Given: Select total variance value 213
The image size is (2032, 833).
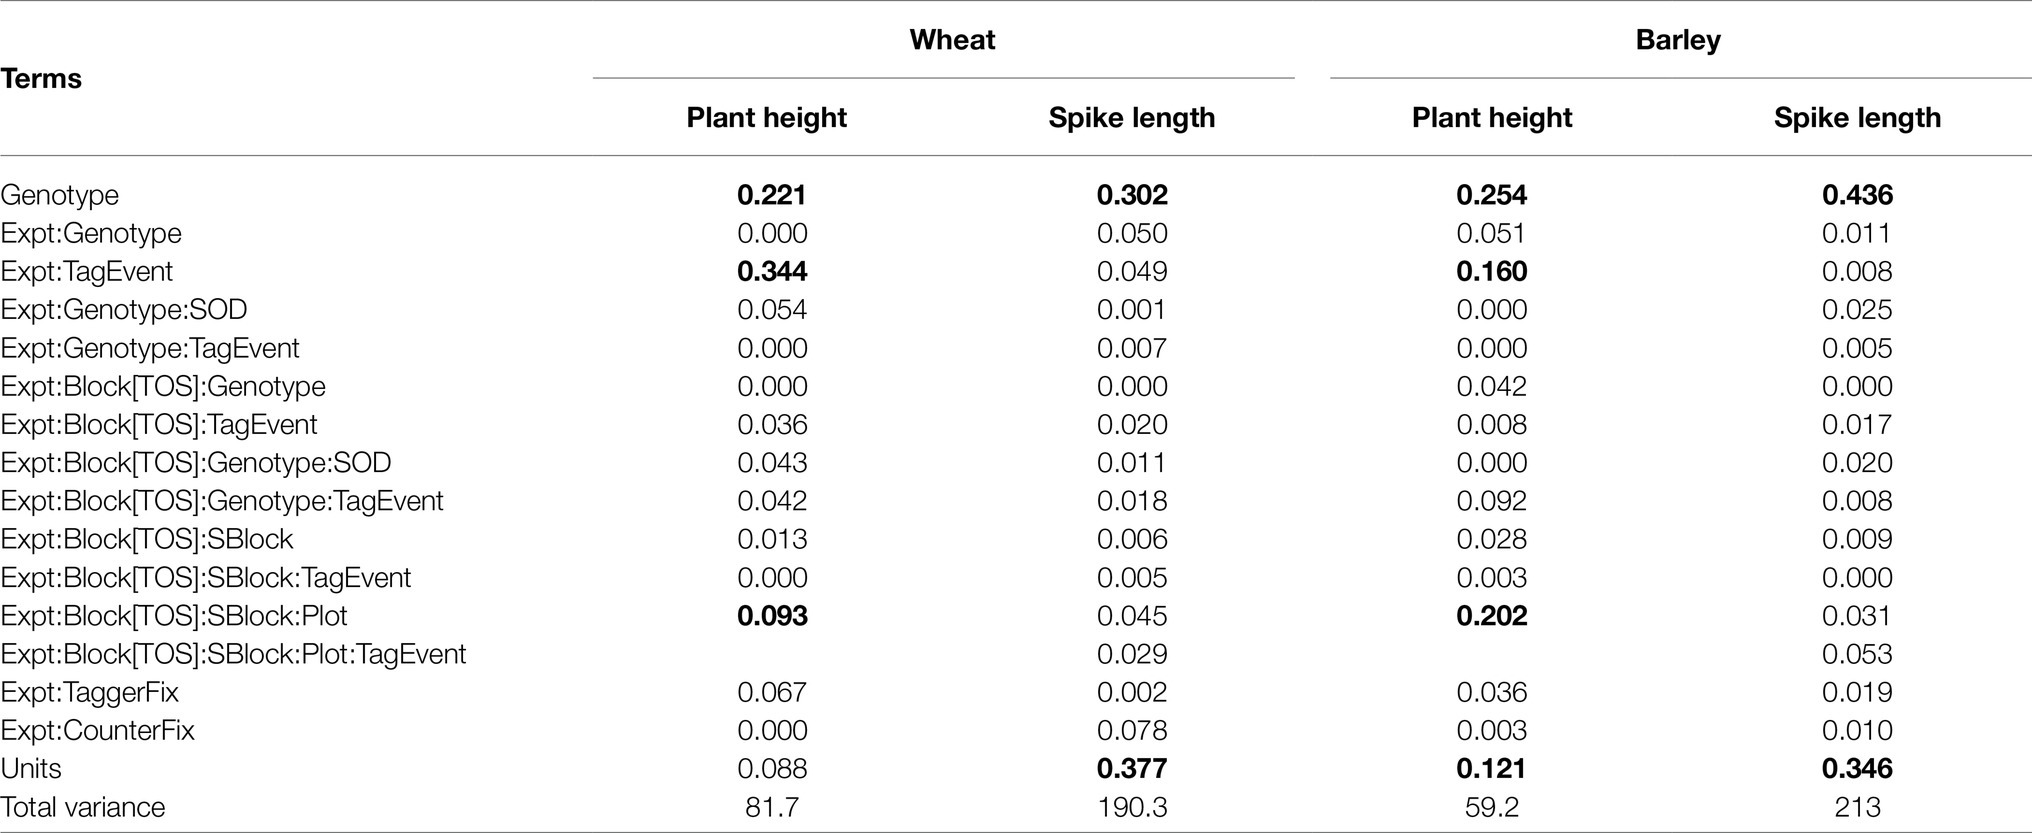Looking at the screenshot, I should click(1857, 807).
